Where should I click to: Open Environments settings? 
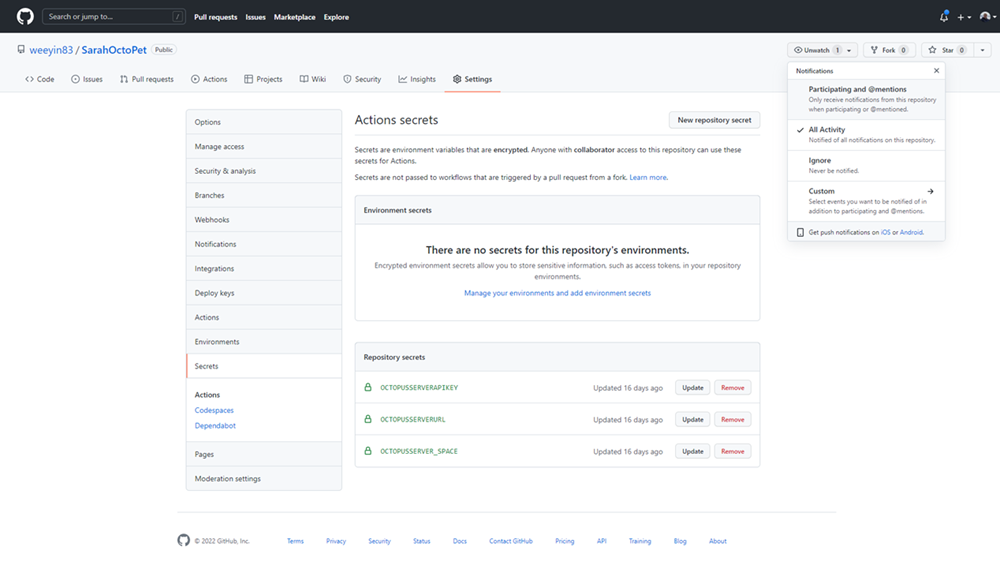tap(264, 342)
